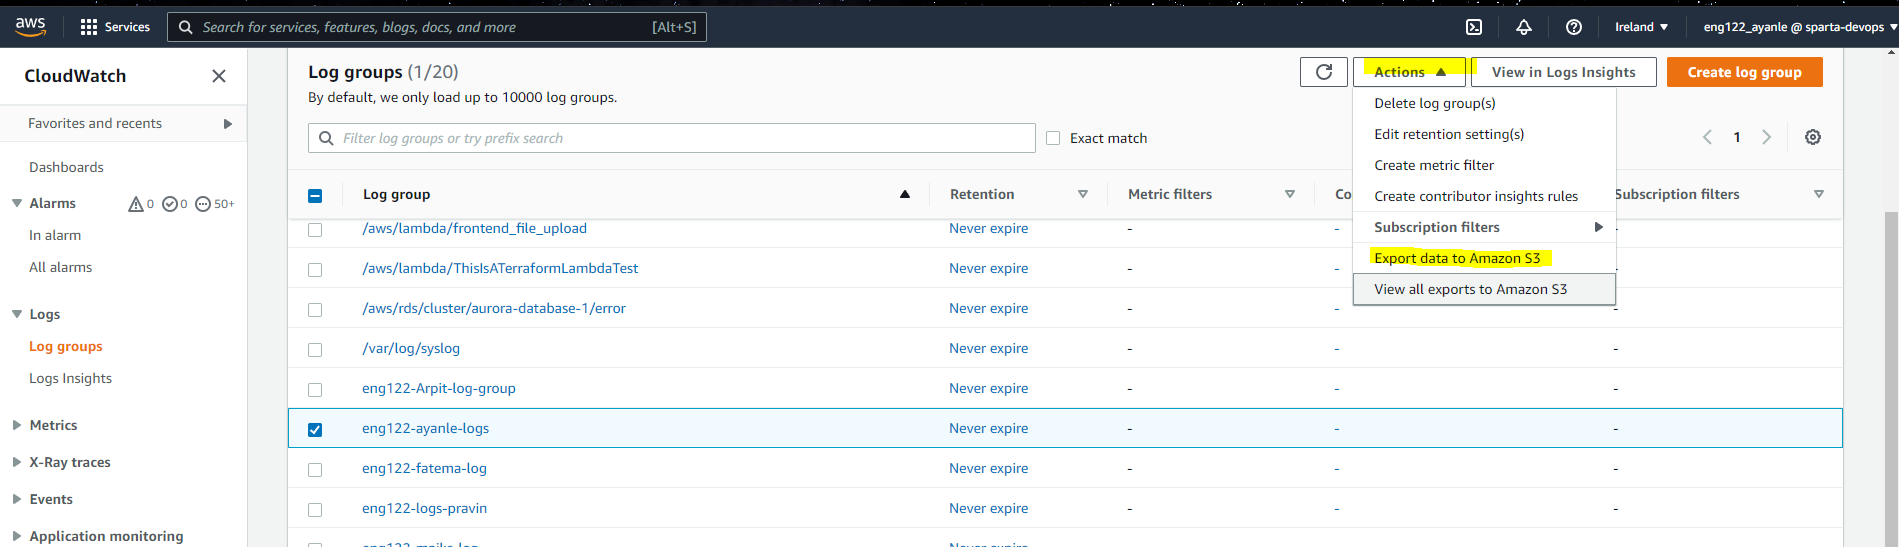Check the eng122-fatema-log row checkbox
1899x547 pixels.
tap(315, 470)
